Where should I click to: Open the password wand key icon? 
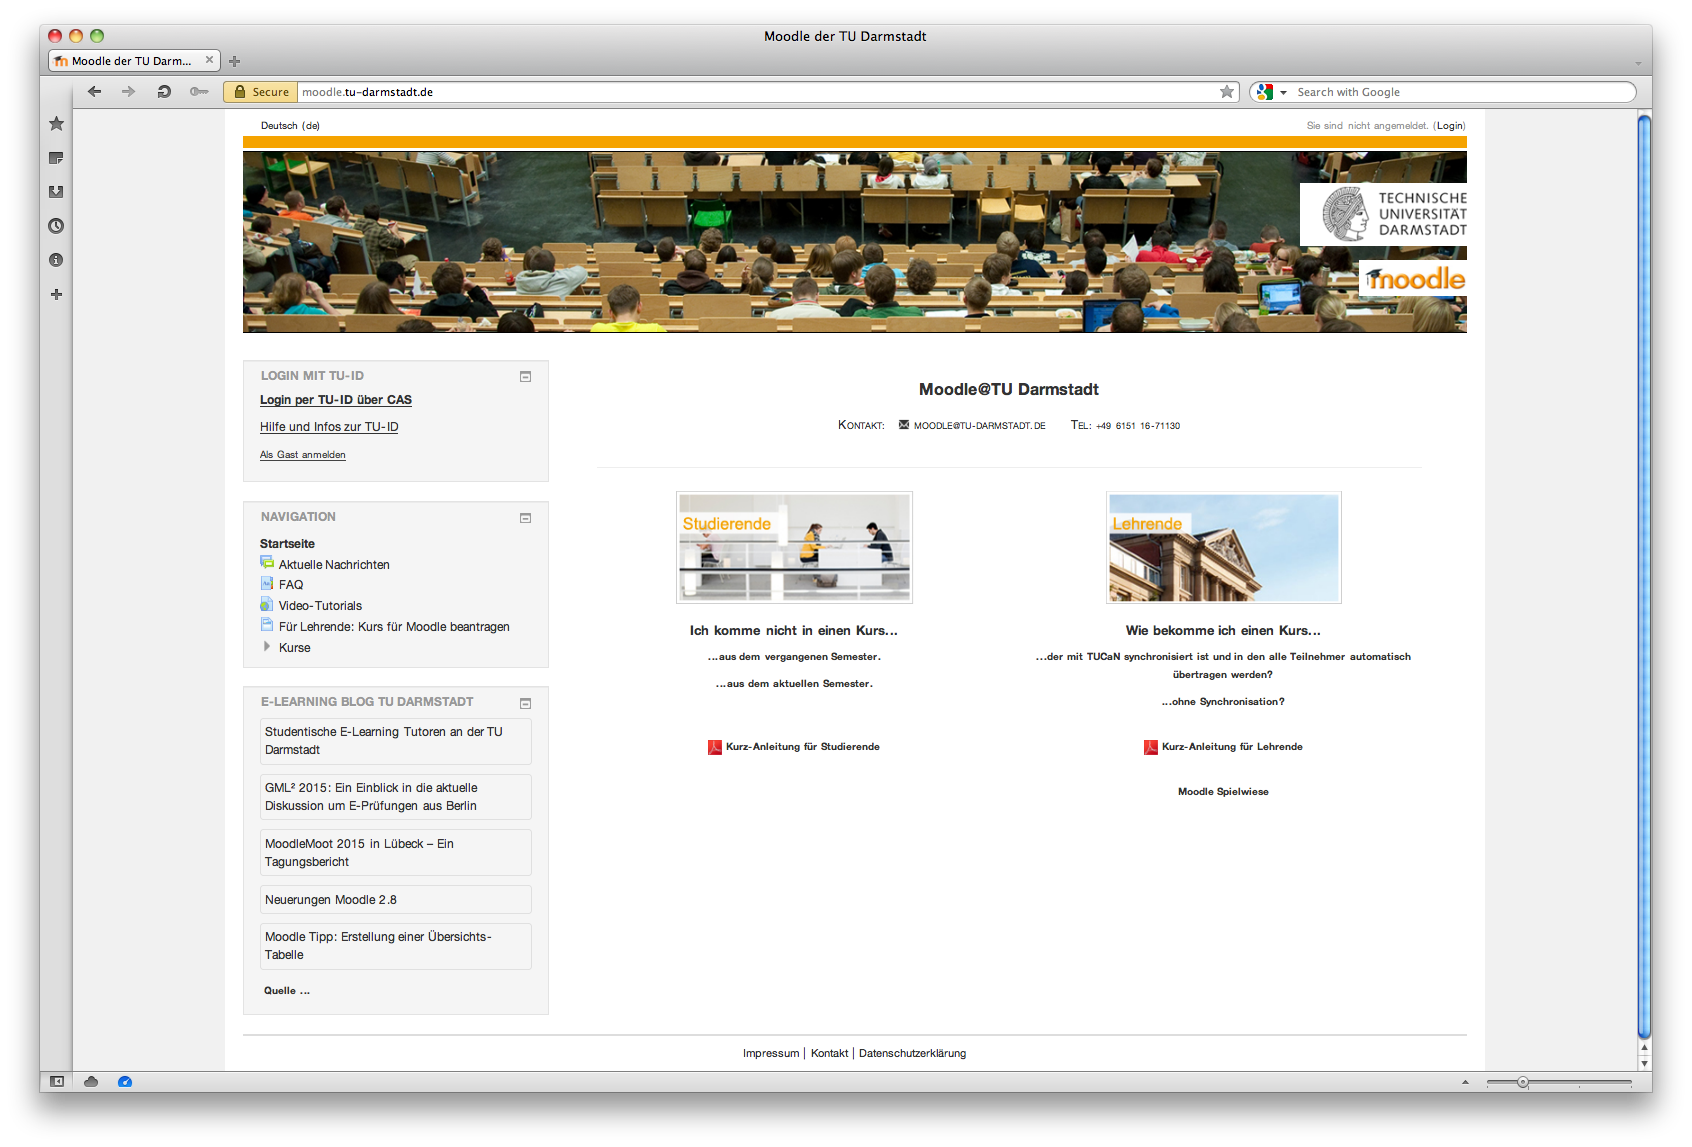click(x=199, y=91)
